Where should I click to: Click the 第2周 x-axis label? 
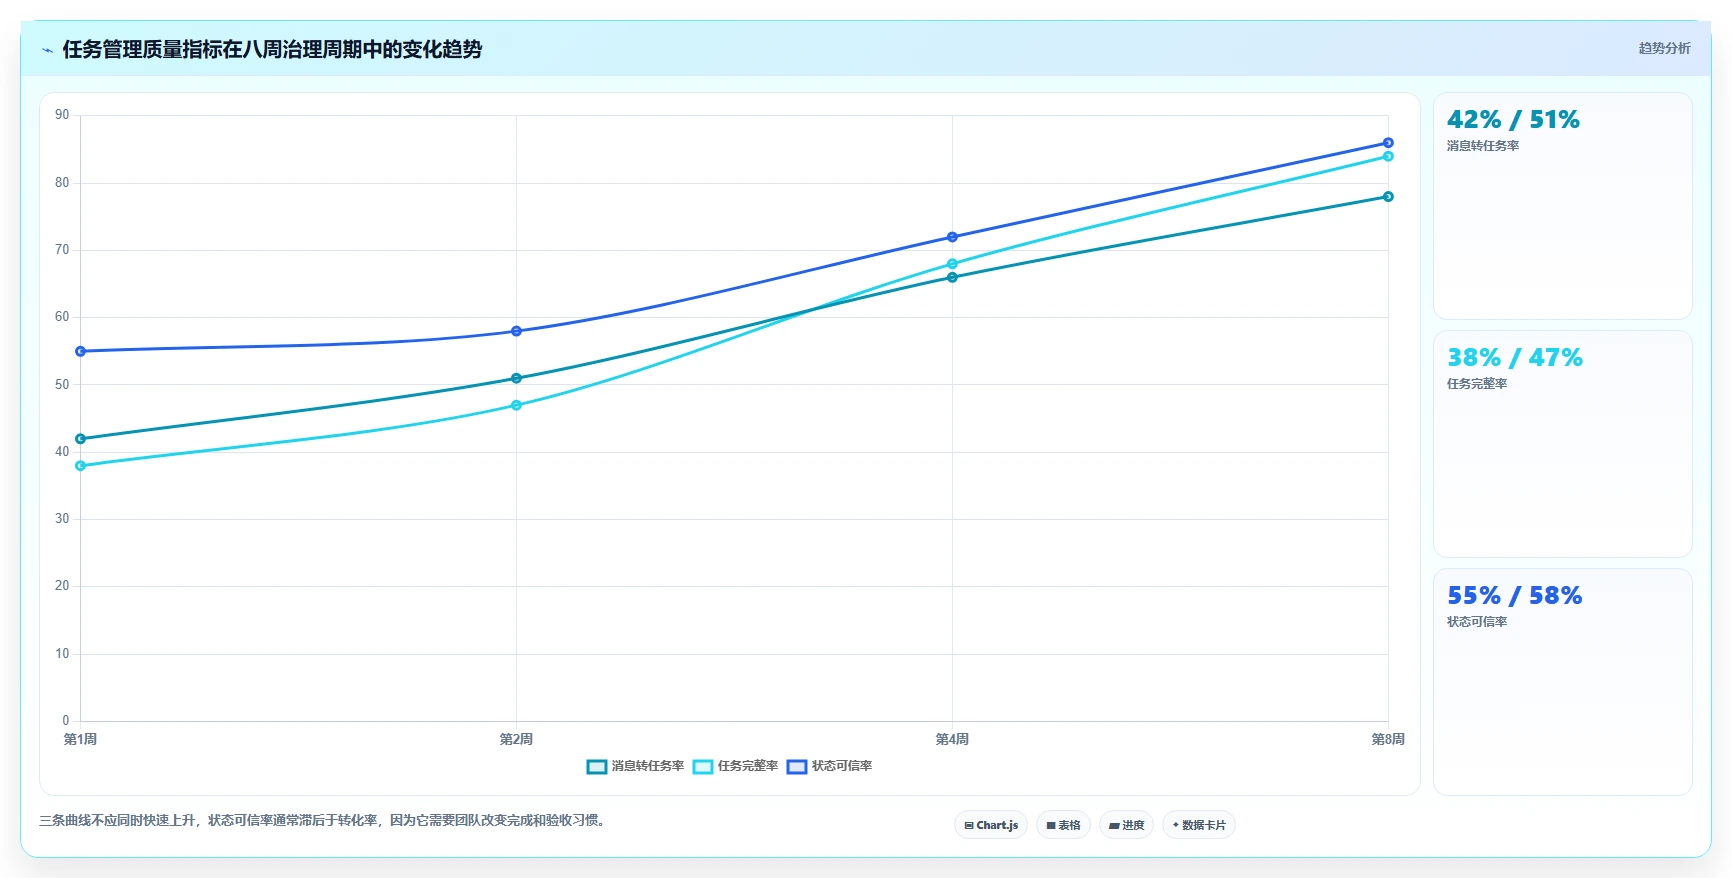(516, 740)
